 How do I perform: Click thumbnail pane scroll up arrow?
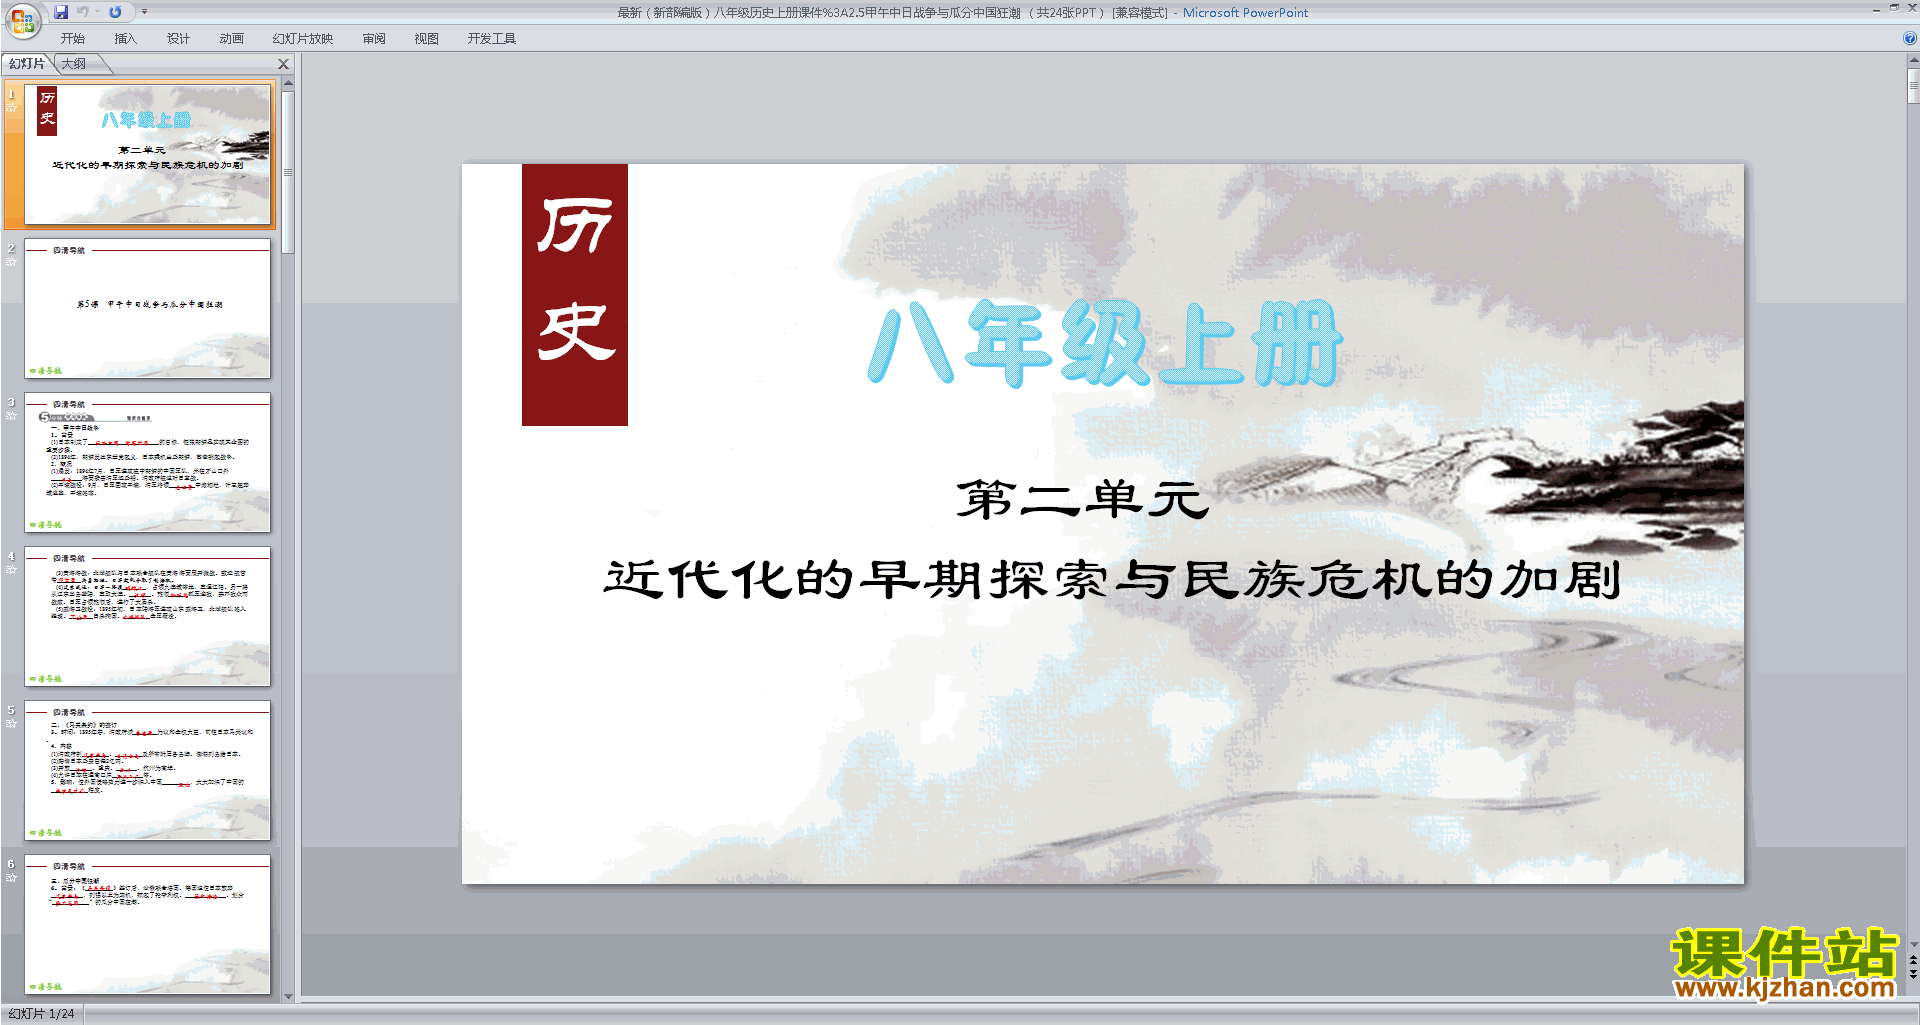coord(288,84)
